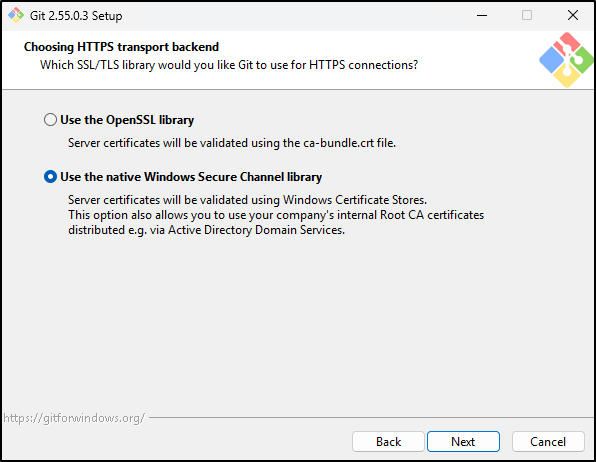The height and width of the screenshot is (462, 596).
Task: Click the 'Git 2.55.0.3 Setup' title text
Action: pyautogui.click(x=76, y=16)
